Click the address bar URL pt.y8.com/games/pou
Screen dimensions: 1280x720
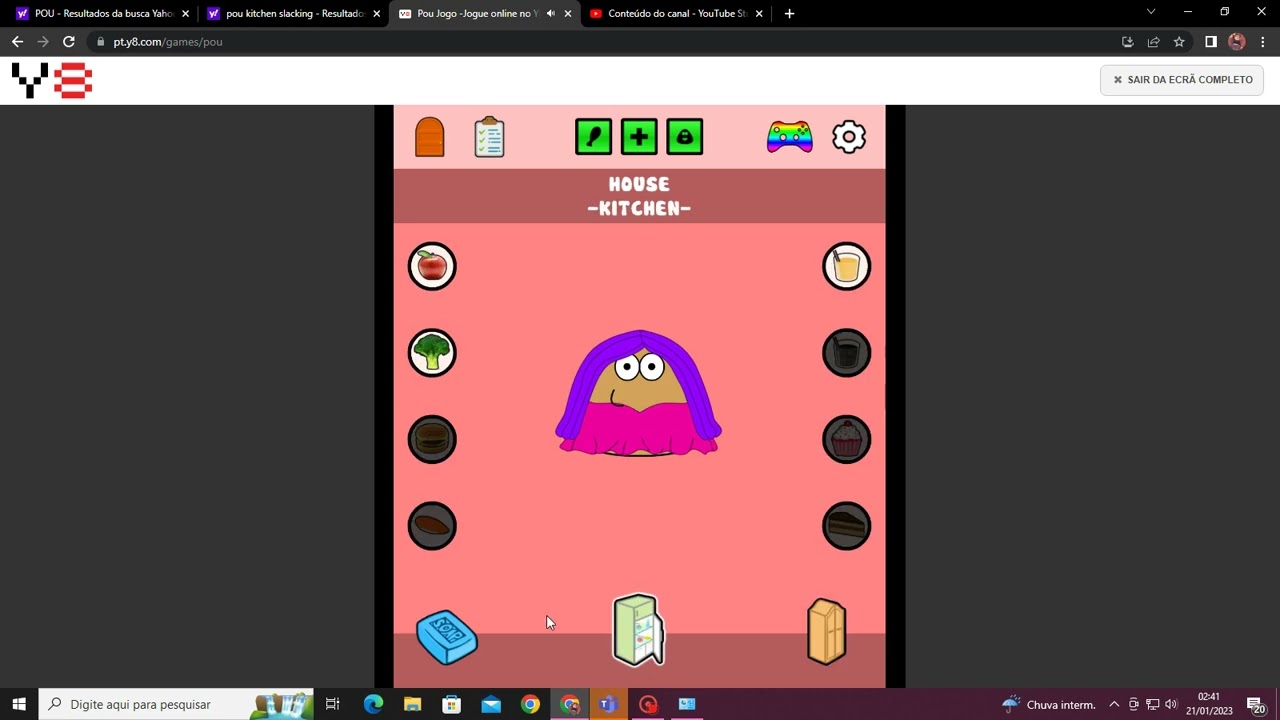tap(168, 42)
